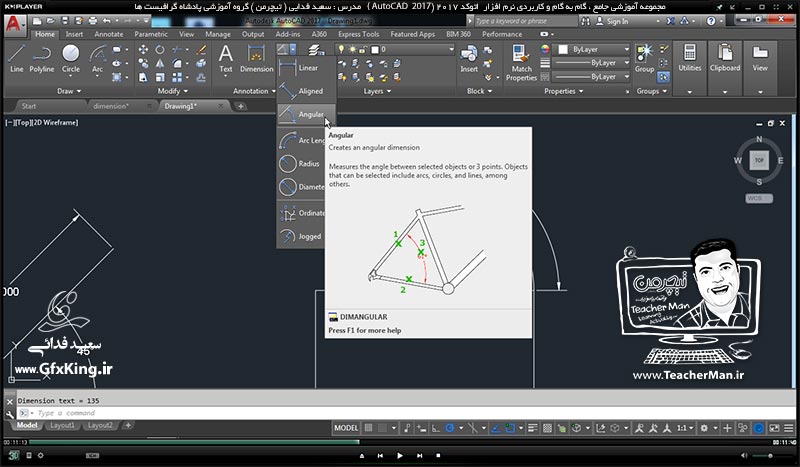Open the Parametric ribbon tab

[x=151, y=34]
